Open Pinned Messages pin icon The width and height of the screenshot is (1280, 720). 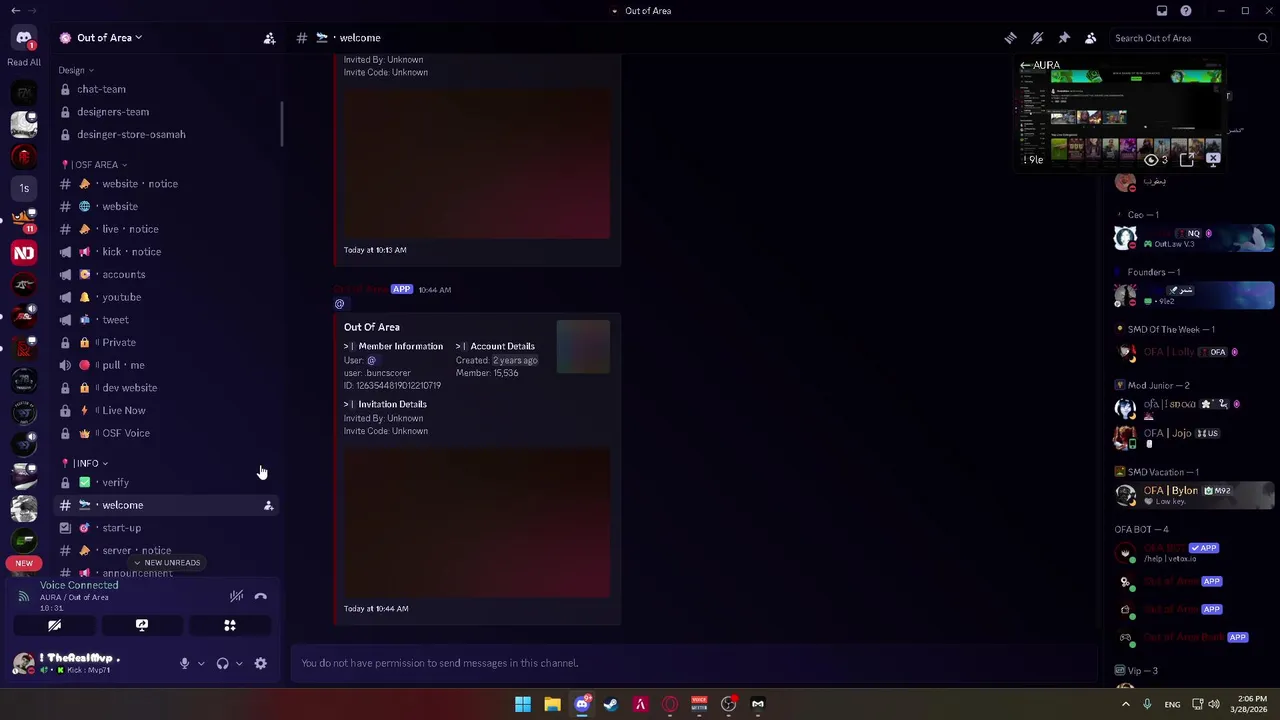(1064, 38)
